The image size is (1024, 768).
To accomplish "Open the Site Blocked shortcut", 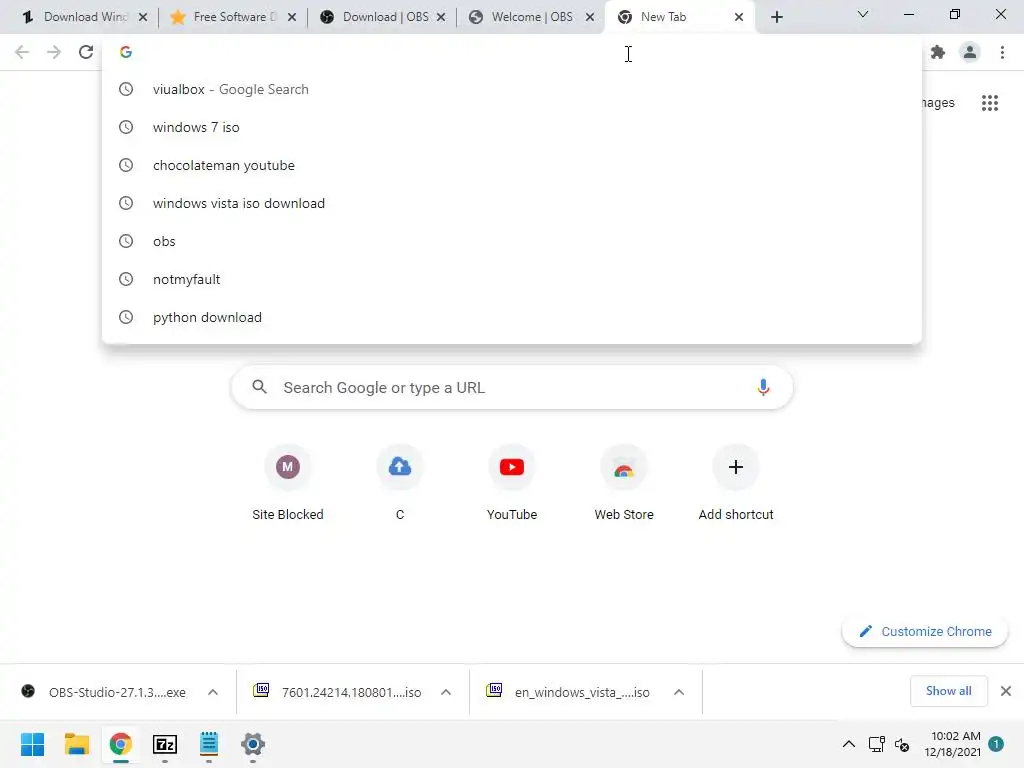I will 287,483.
